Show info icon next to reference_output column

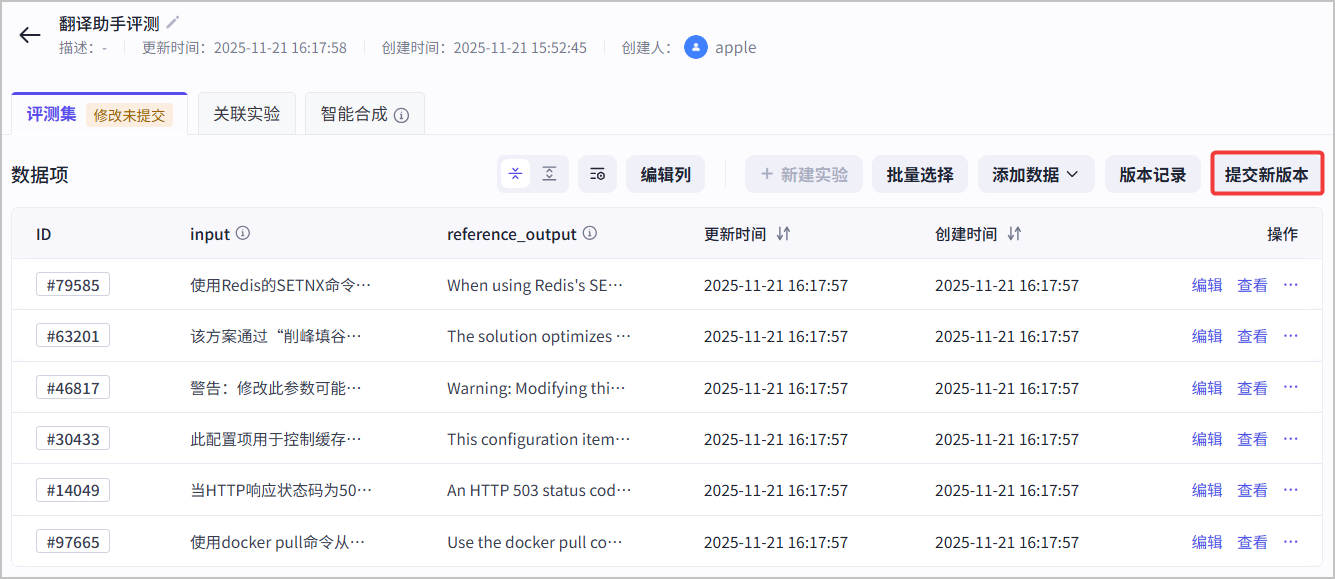click(590, 233)
